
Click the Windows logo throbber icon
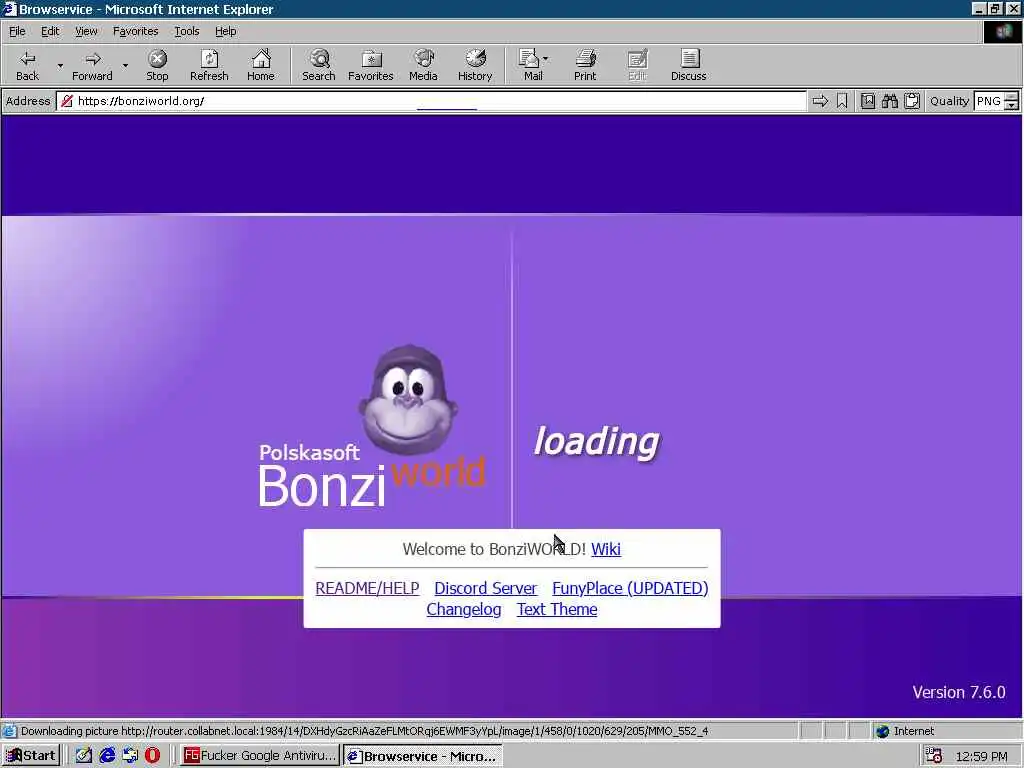[x=1002, y=31]
